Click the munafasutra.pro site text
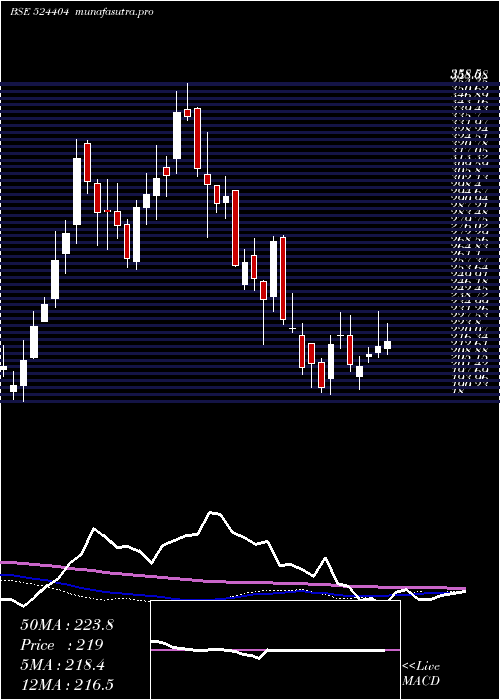 (115, 12)
